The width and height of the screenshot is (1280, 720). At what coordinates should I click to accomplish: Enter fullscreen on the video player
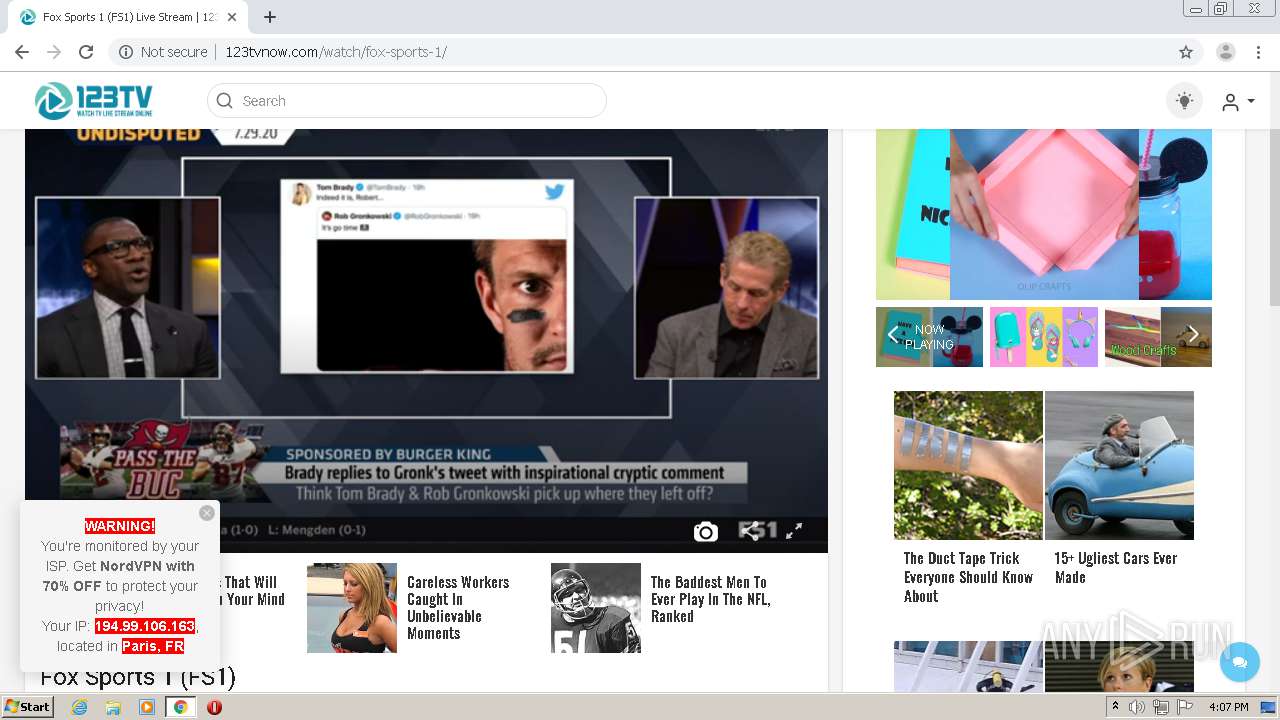tap(794, 531)
